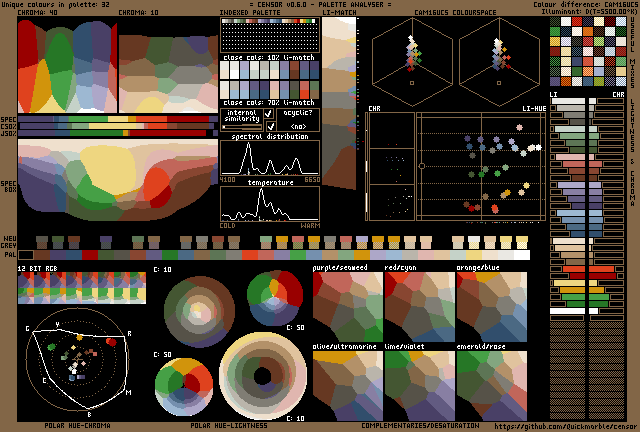Click the CS0% bar label
Image resolution: width=640 pixels, height=432 pixels.
9,126
